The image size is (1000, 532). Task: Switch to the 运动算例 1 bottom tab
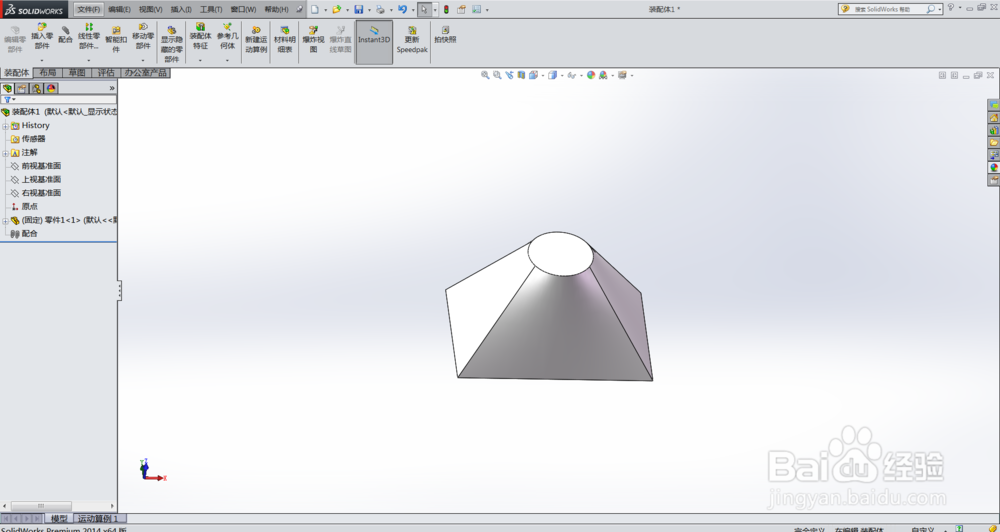tap(99, 519)
